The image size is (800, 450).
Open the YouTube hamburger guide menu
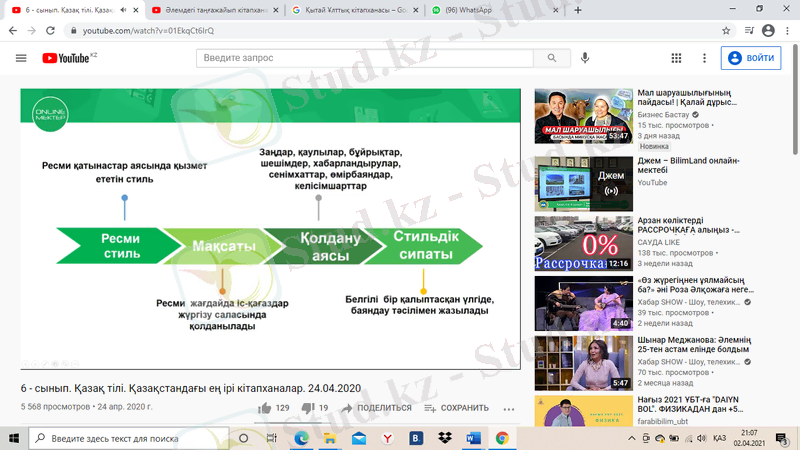coord(21,58)
